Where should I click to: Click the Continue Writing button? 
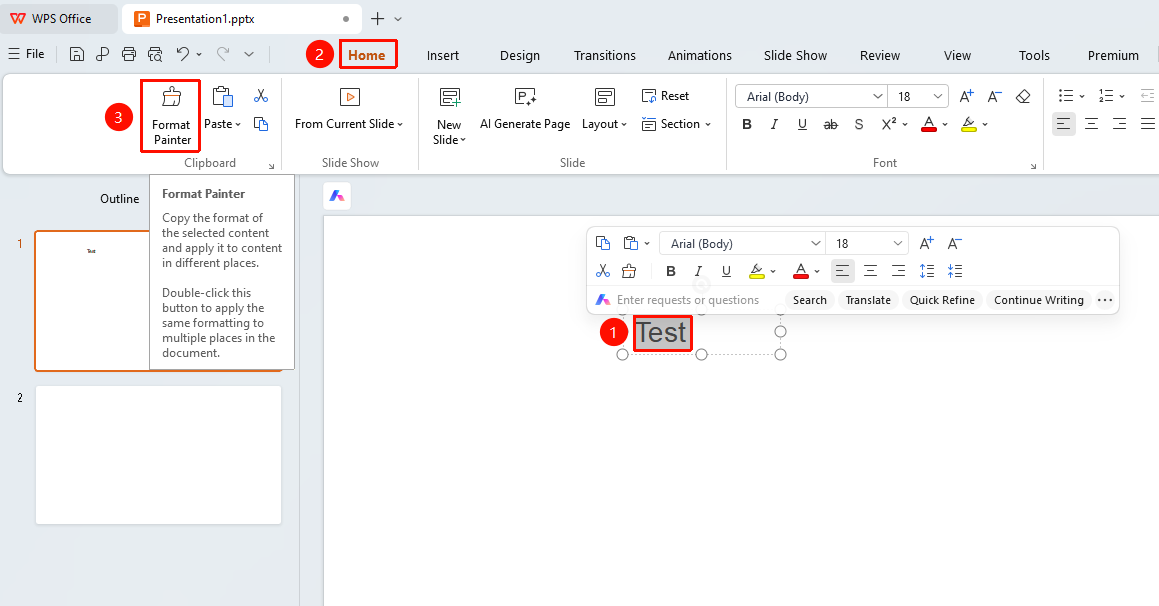1039,300
